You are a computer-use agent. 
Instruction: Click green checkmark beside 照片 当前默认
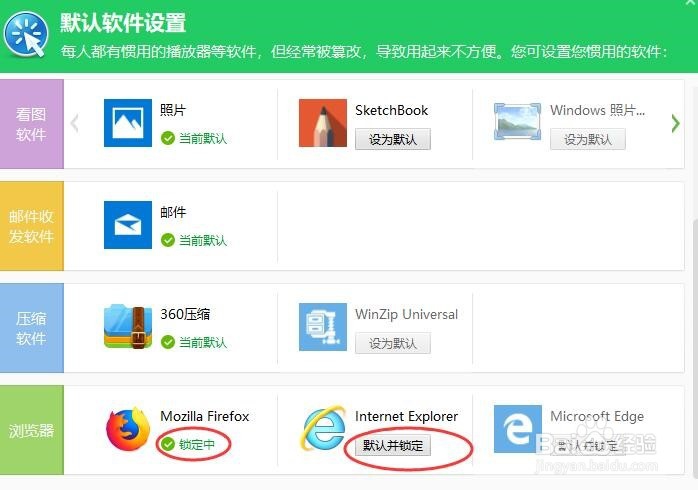click(x=168, y=138)
